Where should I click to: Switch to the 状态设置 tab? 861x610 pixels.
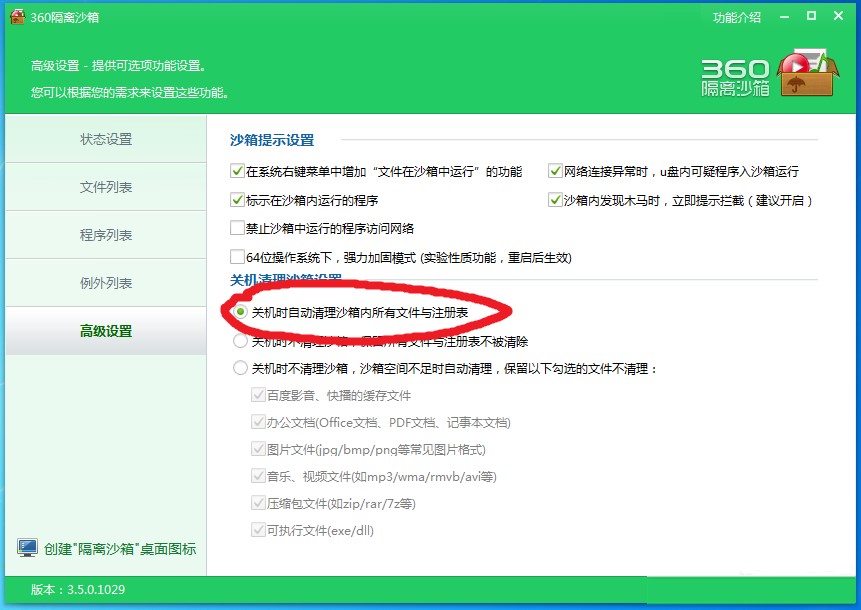click(106, 139)
